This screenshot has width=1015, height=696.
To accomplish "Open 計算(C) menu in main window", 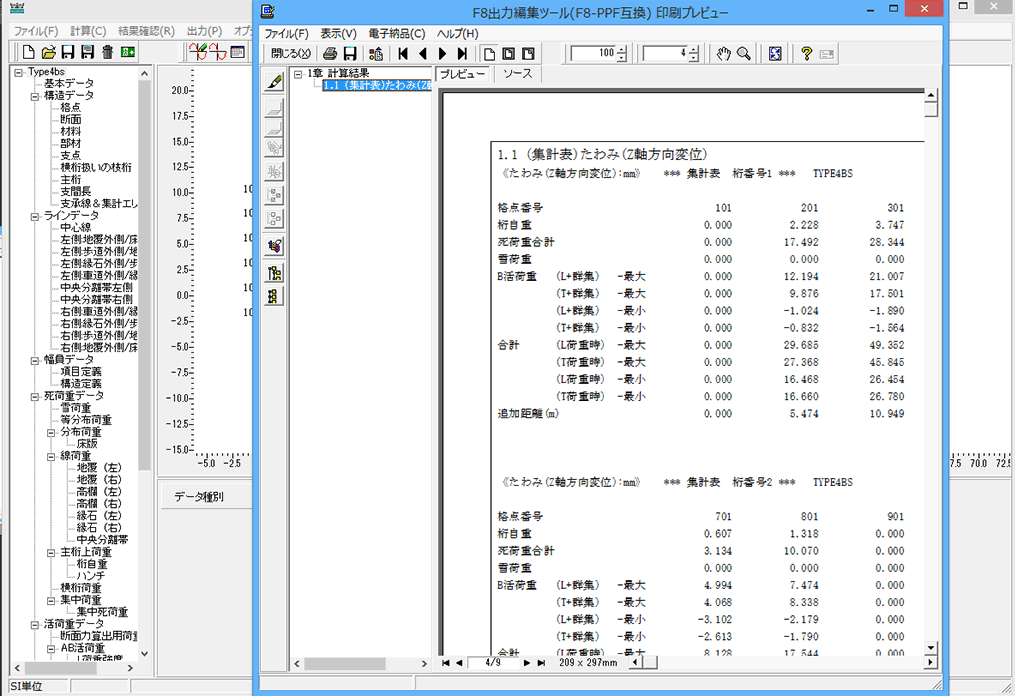I will [88, 31].
